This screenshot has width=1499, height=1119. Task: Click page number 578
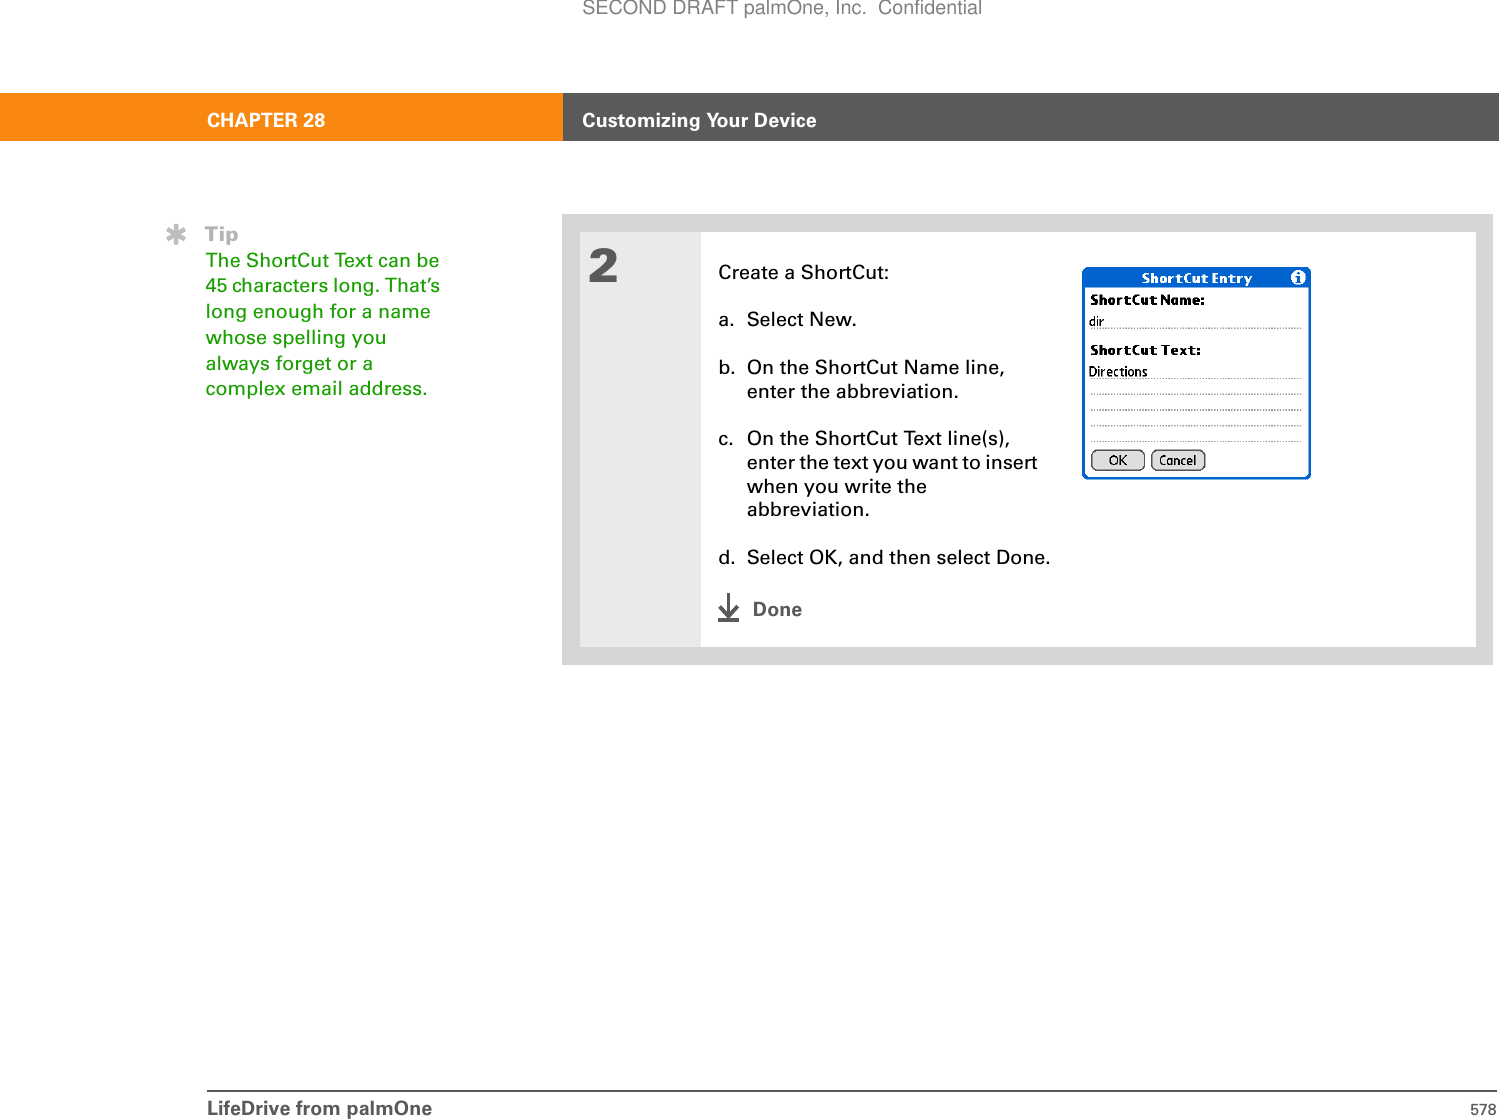pos(1483,1109)
